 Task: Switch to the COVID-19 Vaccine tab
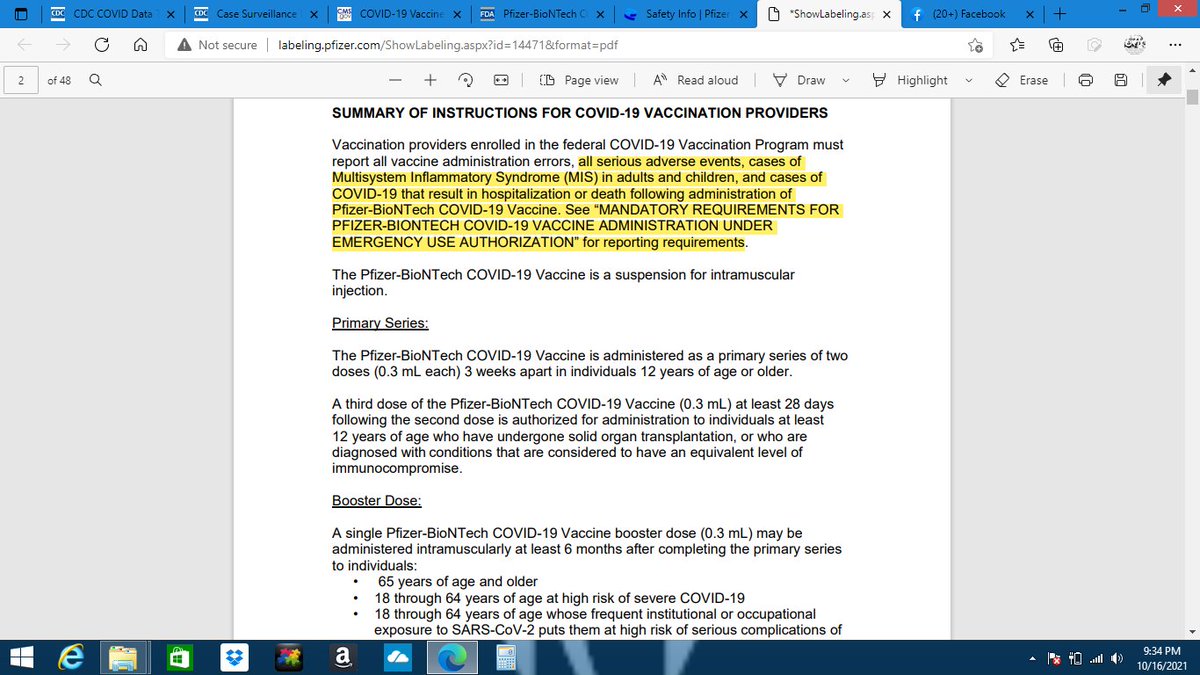click(x=400, y=14)
